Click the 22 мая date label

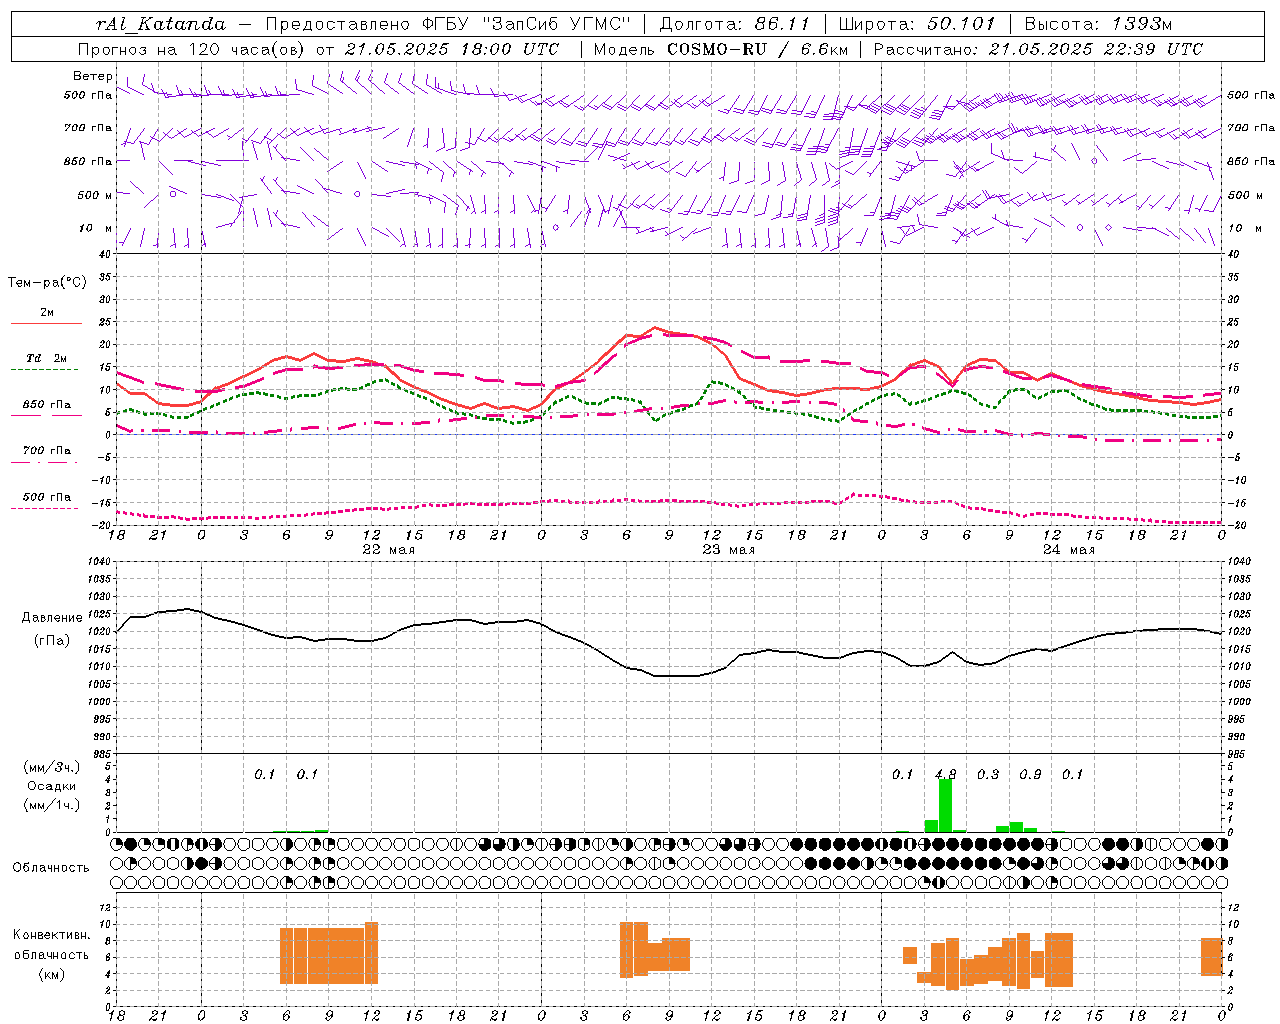[x=388, y=550]
